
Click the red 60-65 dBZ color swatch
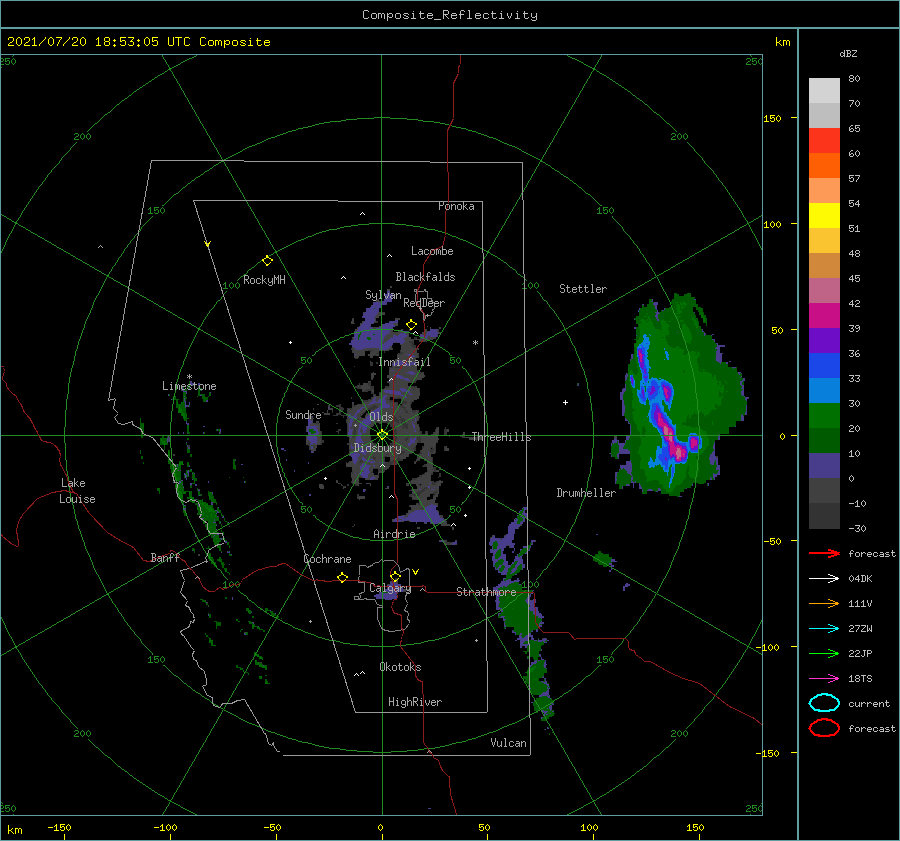(x=824, y=141)
